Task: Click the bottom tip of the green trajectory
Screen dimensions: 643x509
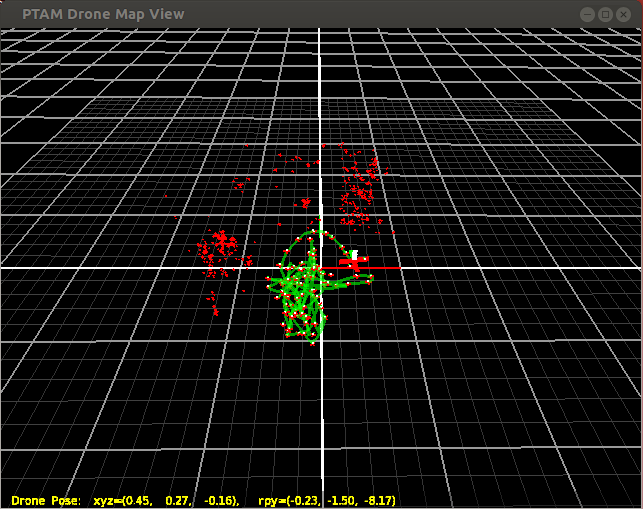Action: point(311,343)
